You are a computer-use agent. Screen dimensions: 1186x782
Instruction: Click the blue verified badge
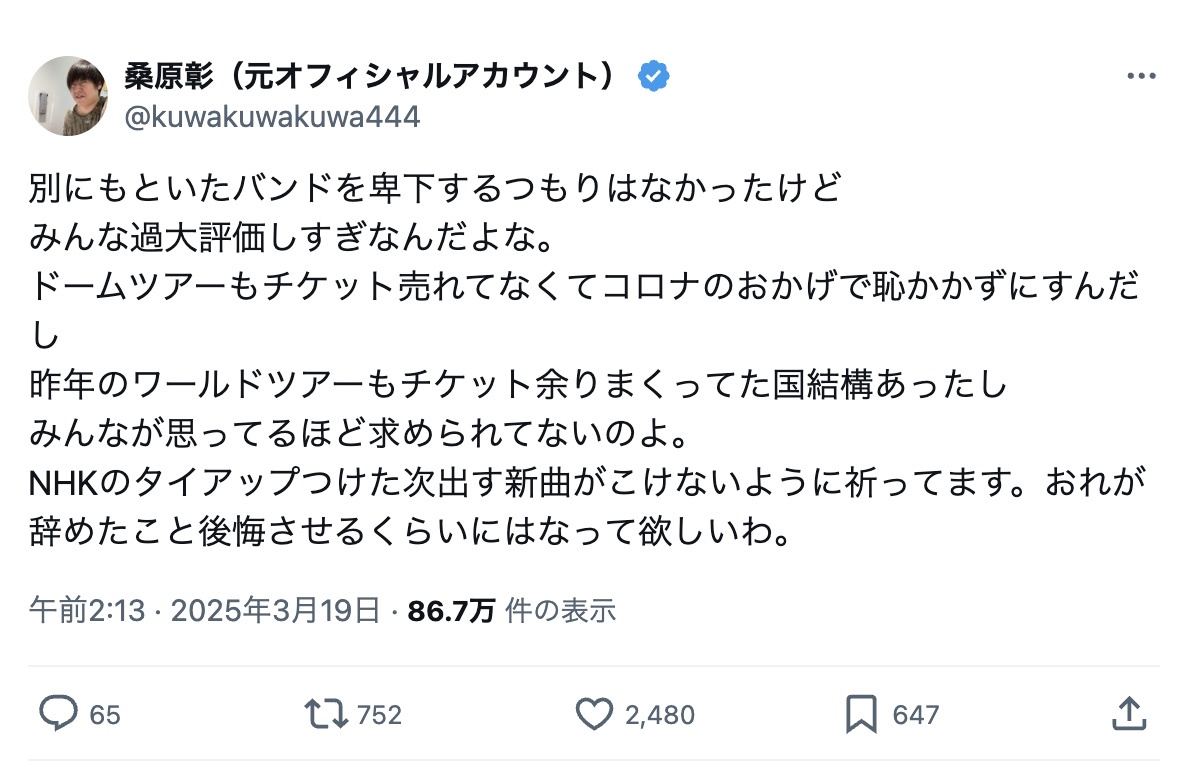click(x=655, y=76)
